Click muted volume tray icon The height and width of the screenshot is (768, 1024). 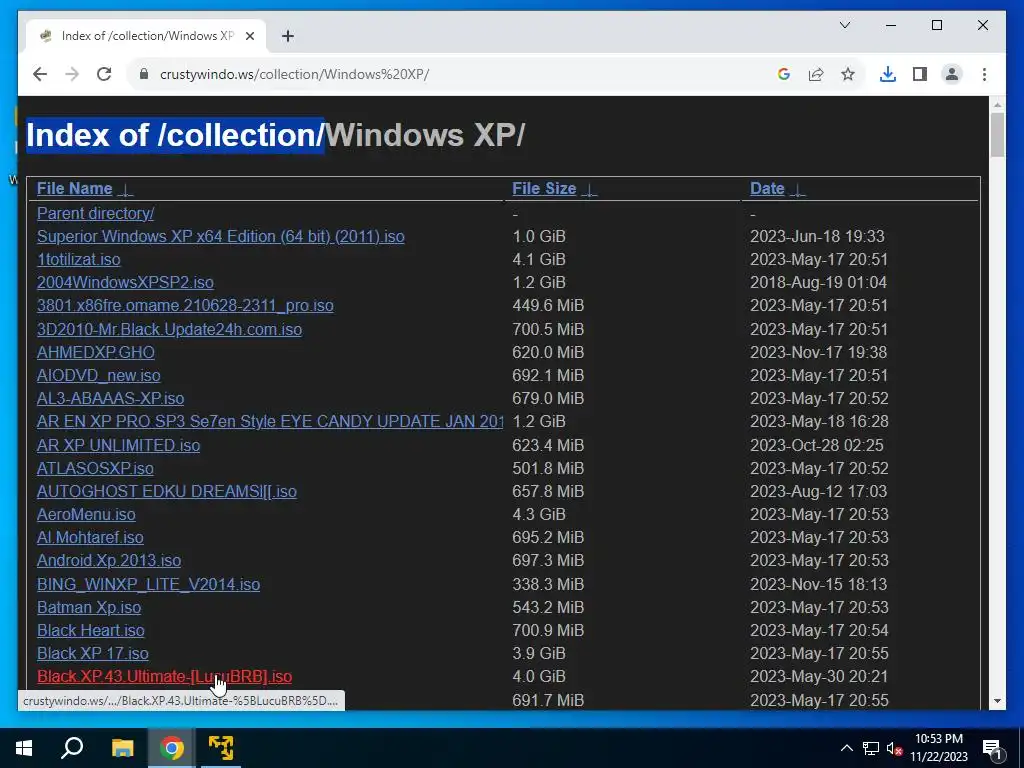895,748
